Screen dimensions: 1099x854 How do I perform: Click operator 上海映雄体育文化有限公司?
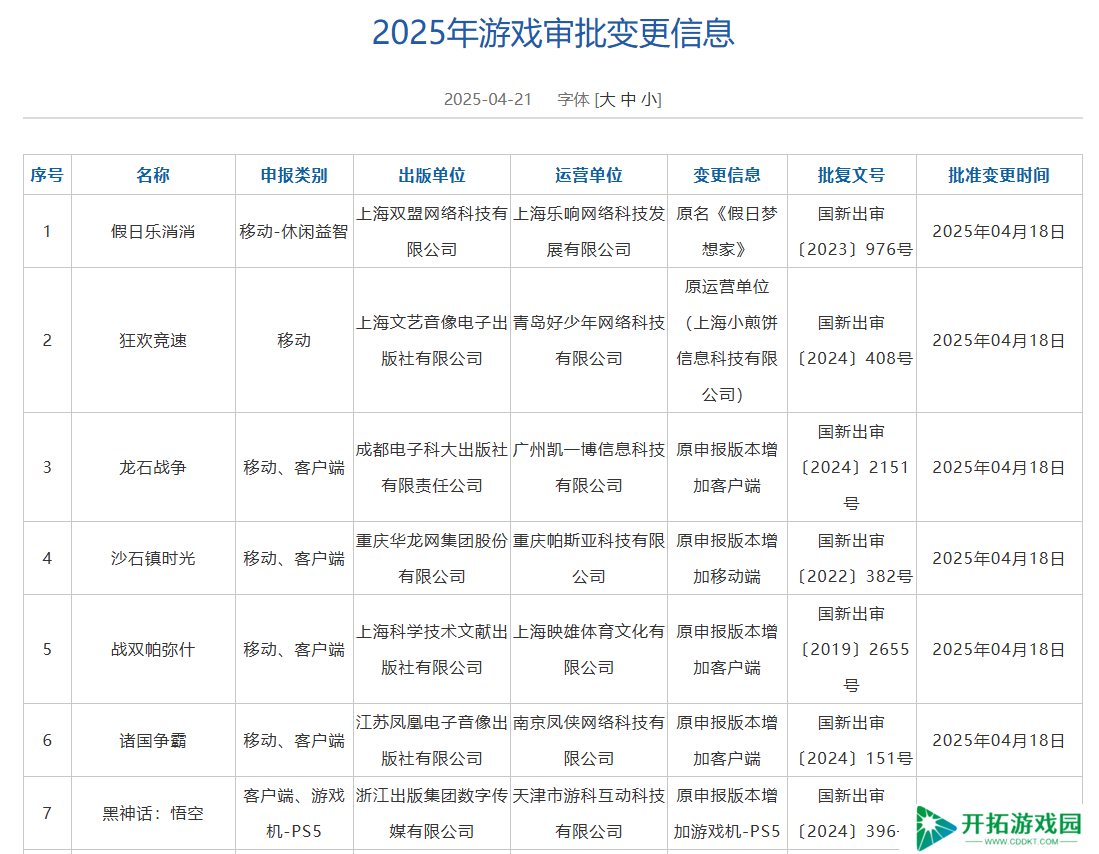(589, 649)
